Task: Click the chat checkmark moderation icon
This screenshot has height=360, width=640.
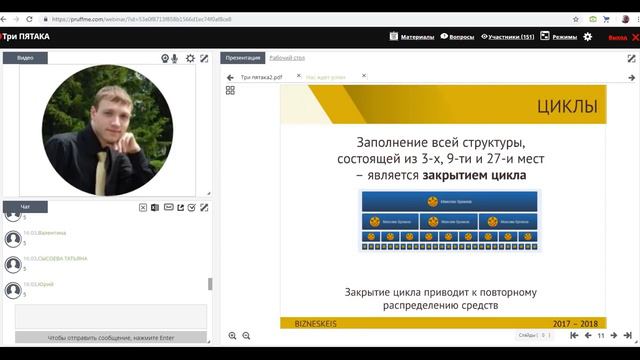Action: click(192, 208)
